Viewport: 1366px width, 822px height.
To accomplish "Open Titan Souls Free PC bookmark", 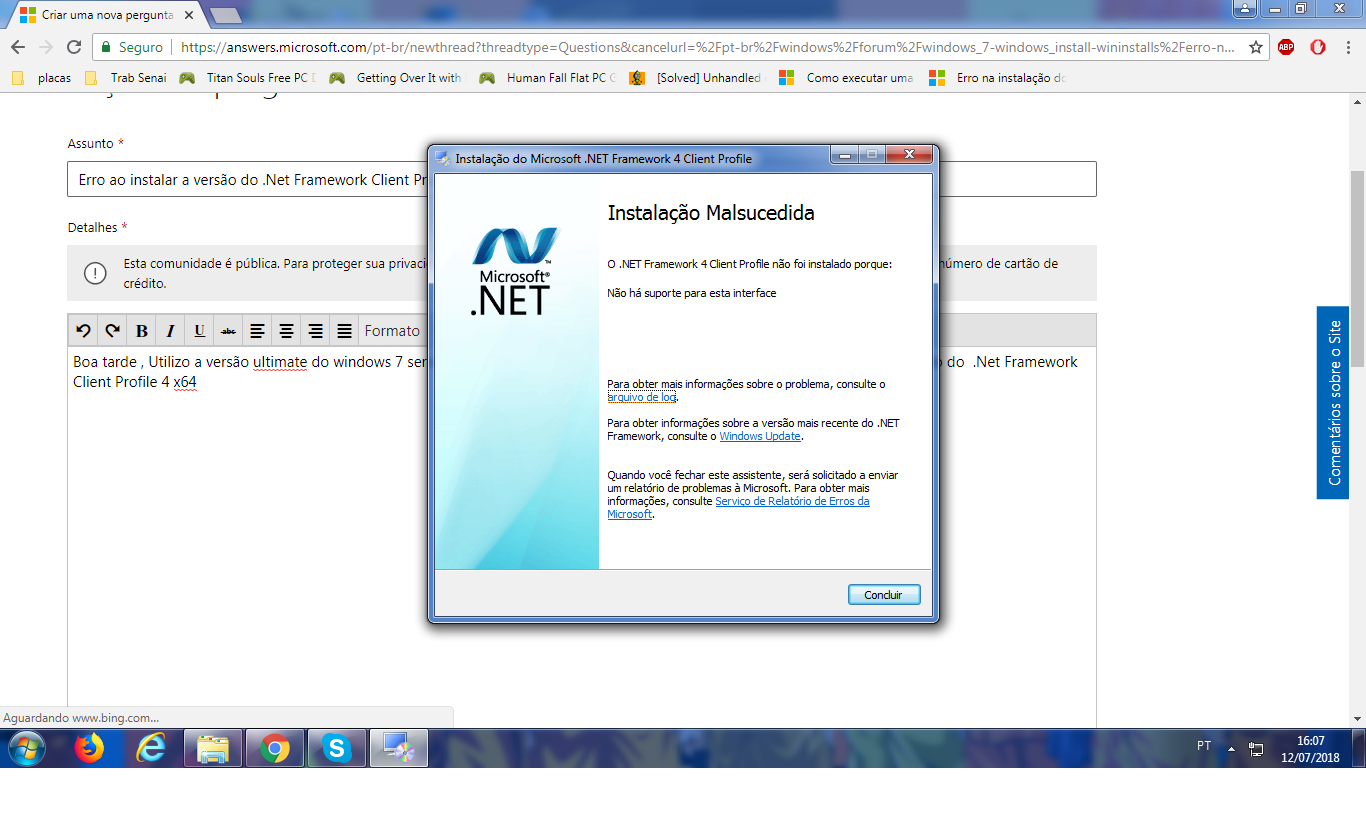I will 247,78.
